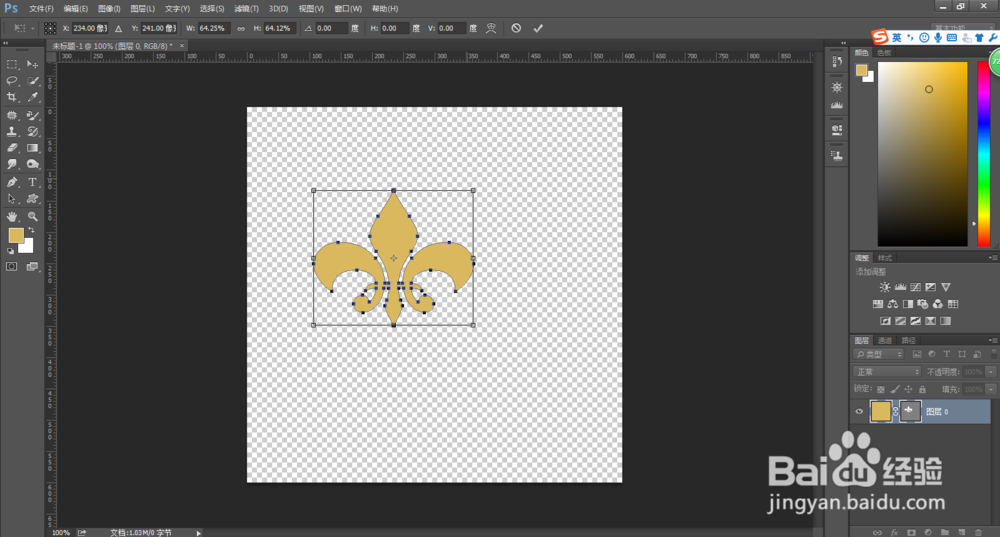Open the Layers panel flyout menu

pos(993,341)
